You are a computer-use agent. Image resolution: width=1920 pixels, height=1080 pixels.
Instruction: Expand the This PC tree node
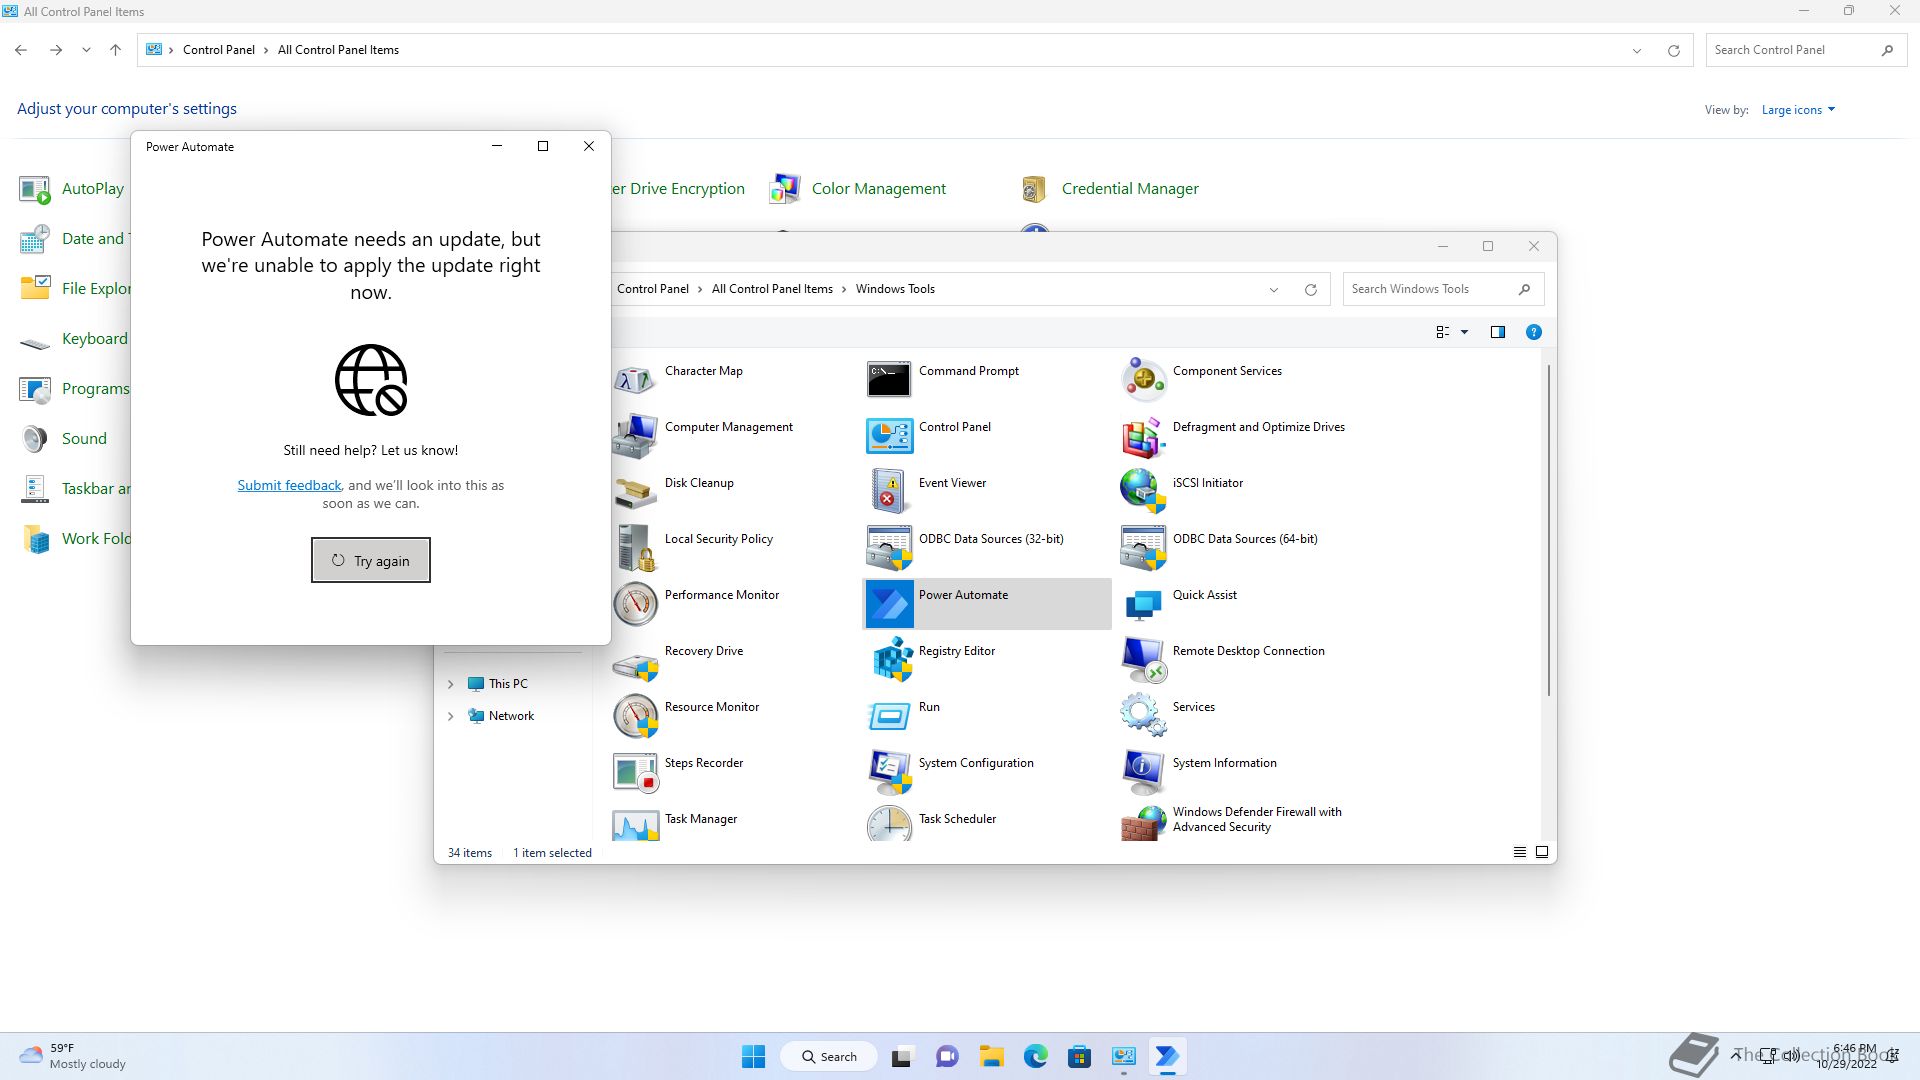coord(450,684)
